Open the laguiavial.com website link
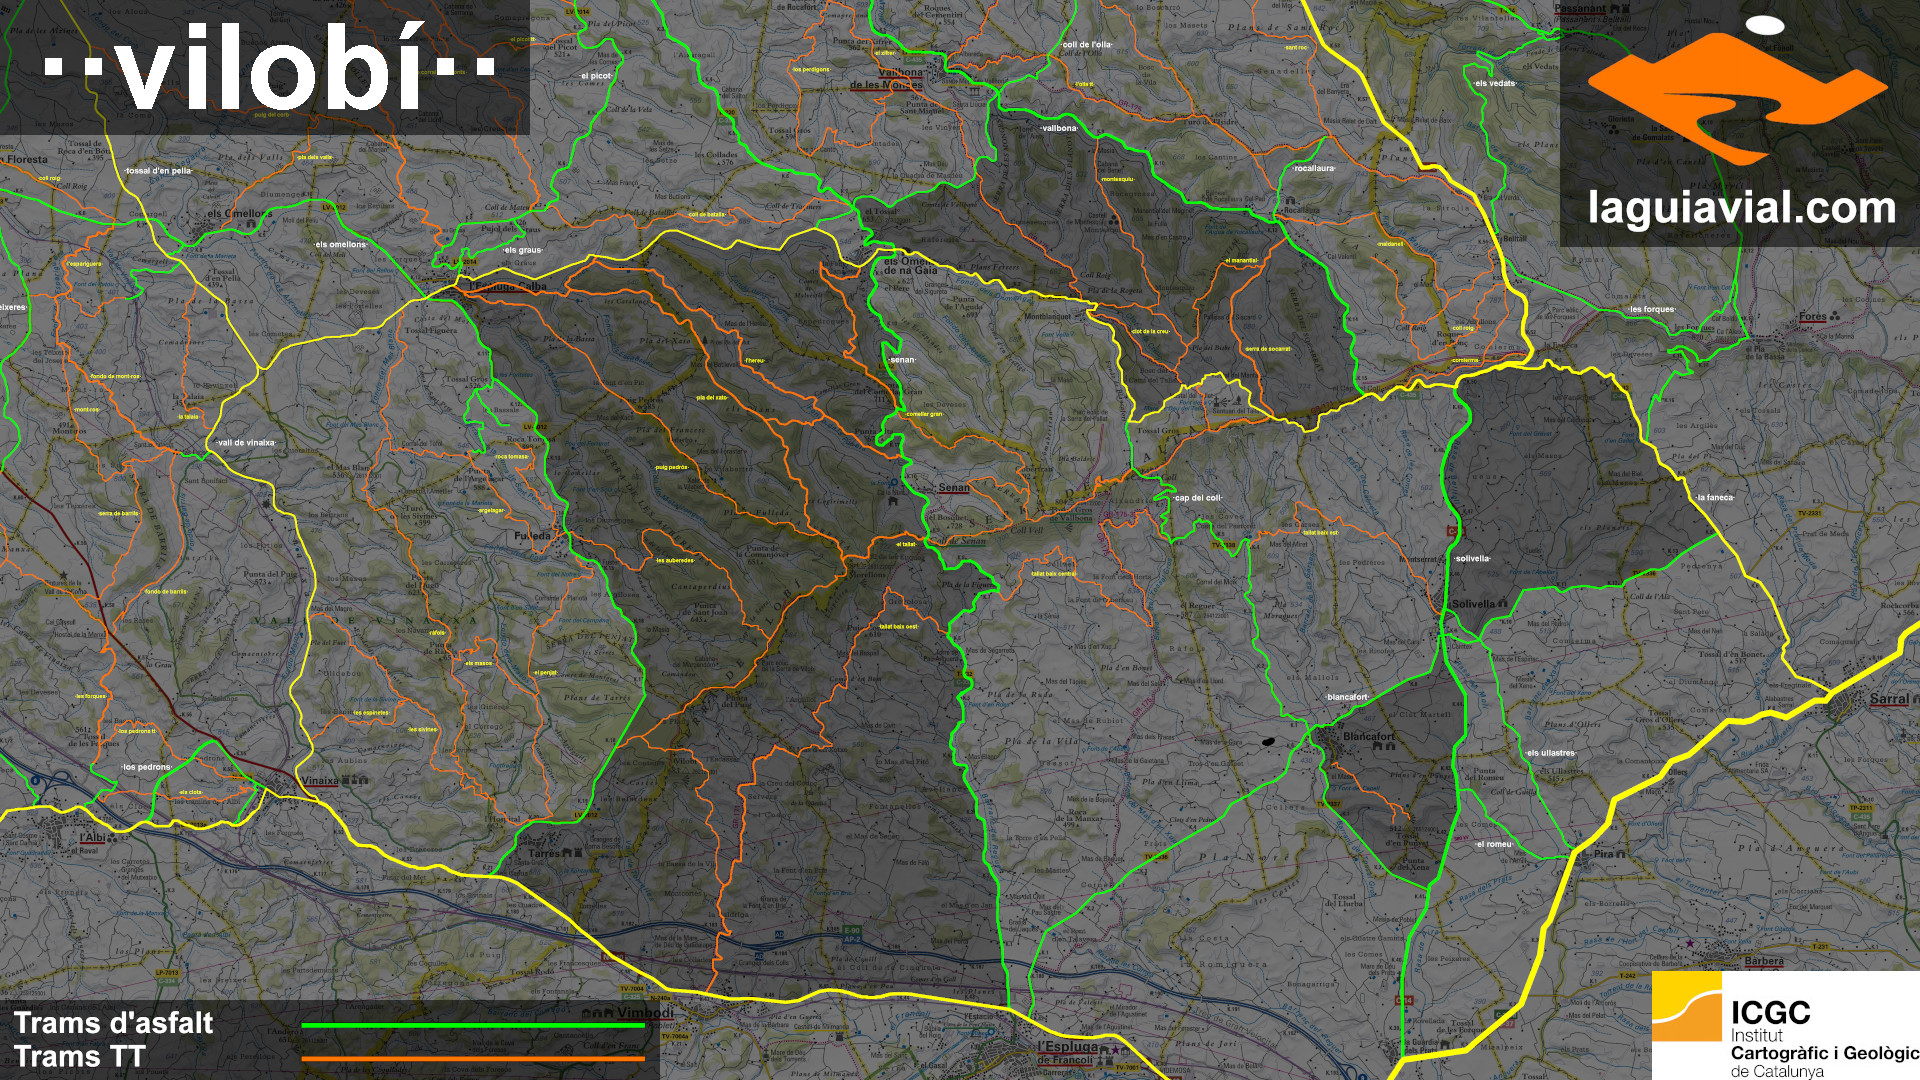Image resolution: width=1920 pixels, height=1080 pixels. click(x=1741, y=209)
